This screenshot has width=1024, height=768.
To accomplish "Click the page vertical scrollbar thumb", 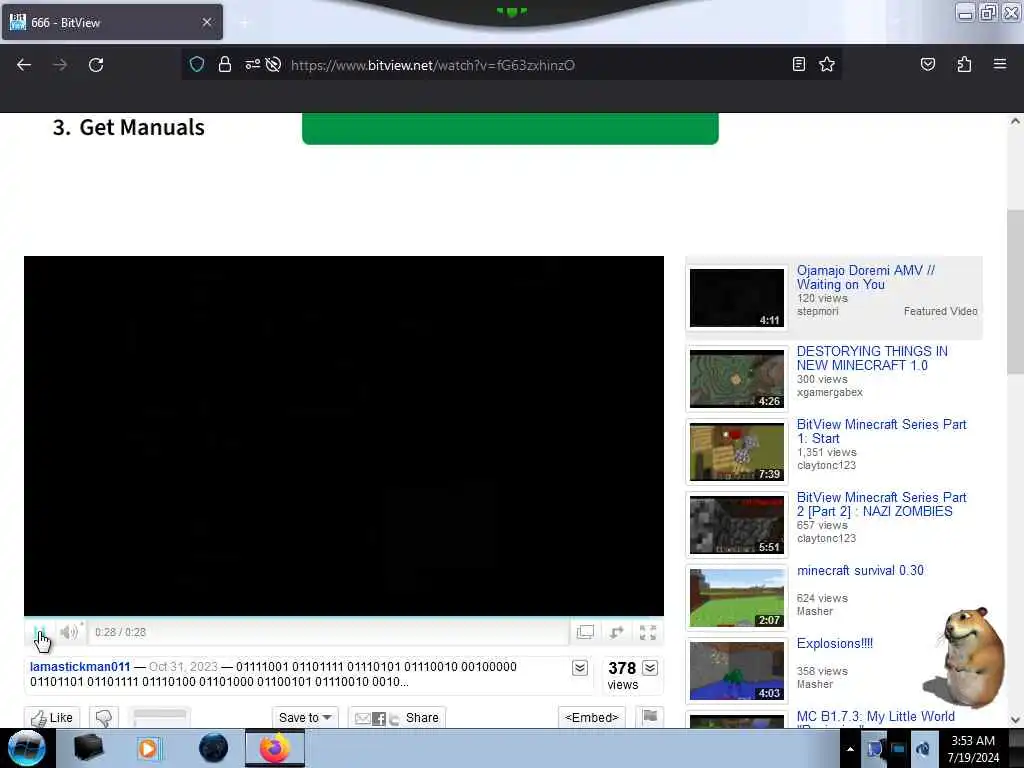I will pos(1015,292).
